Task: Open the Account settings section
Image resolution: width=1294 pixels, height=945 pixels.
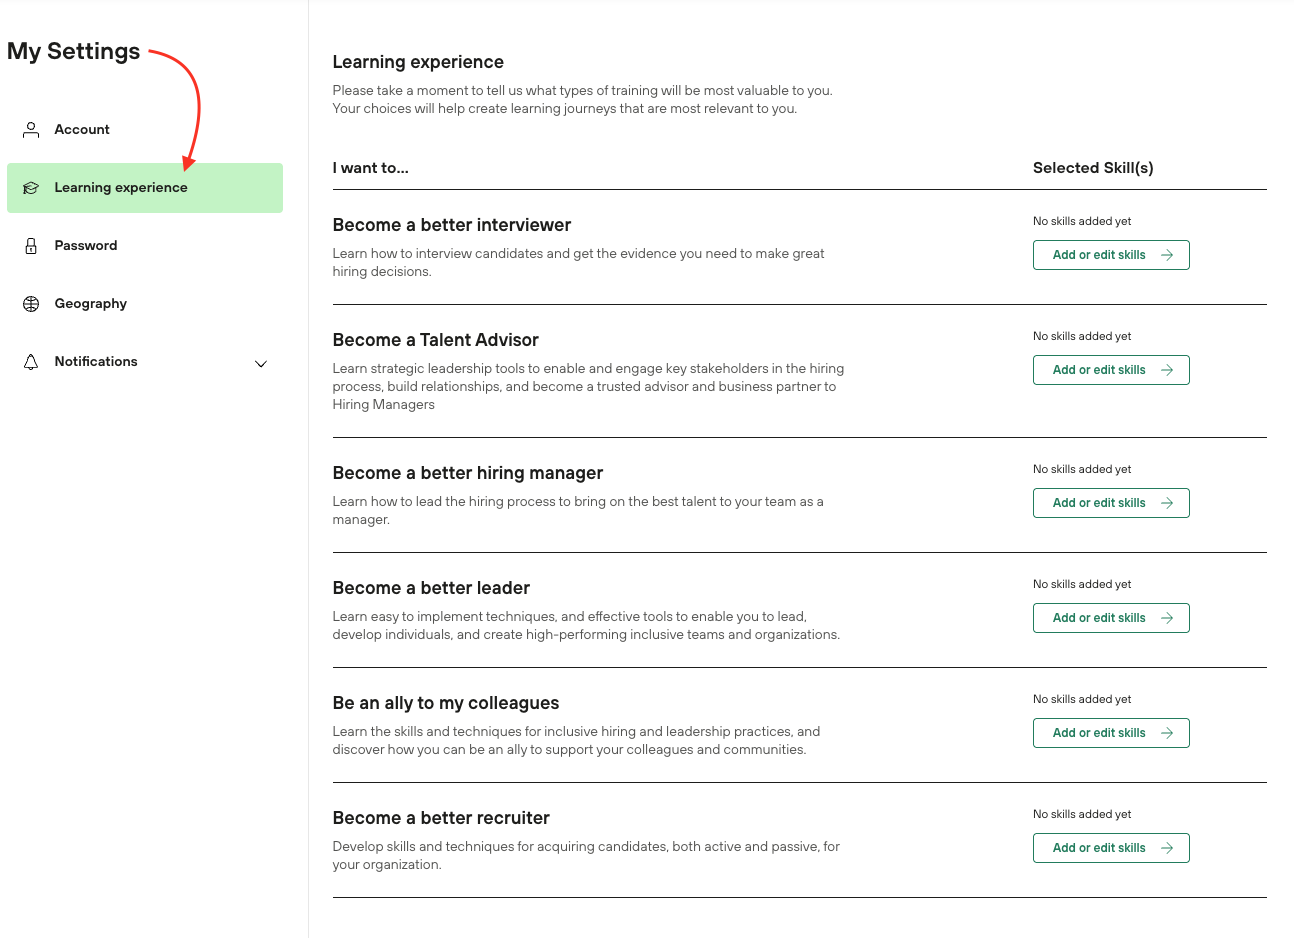Action: point(82,130)
